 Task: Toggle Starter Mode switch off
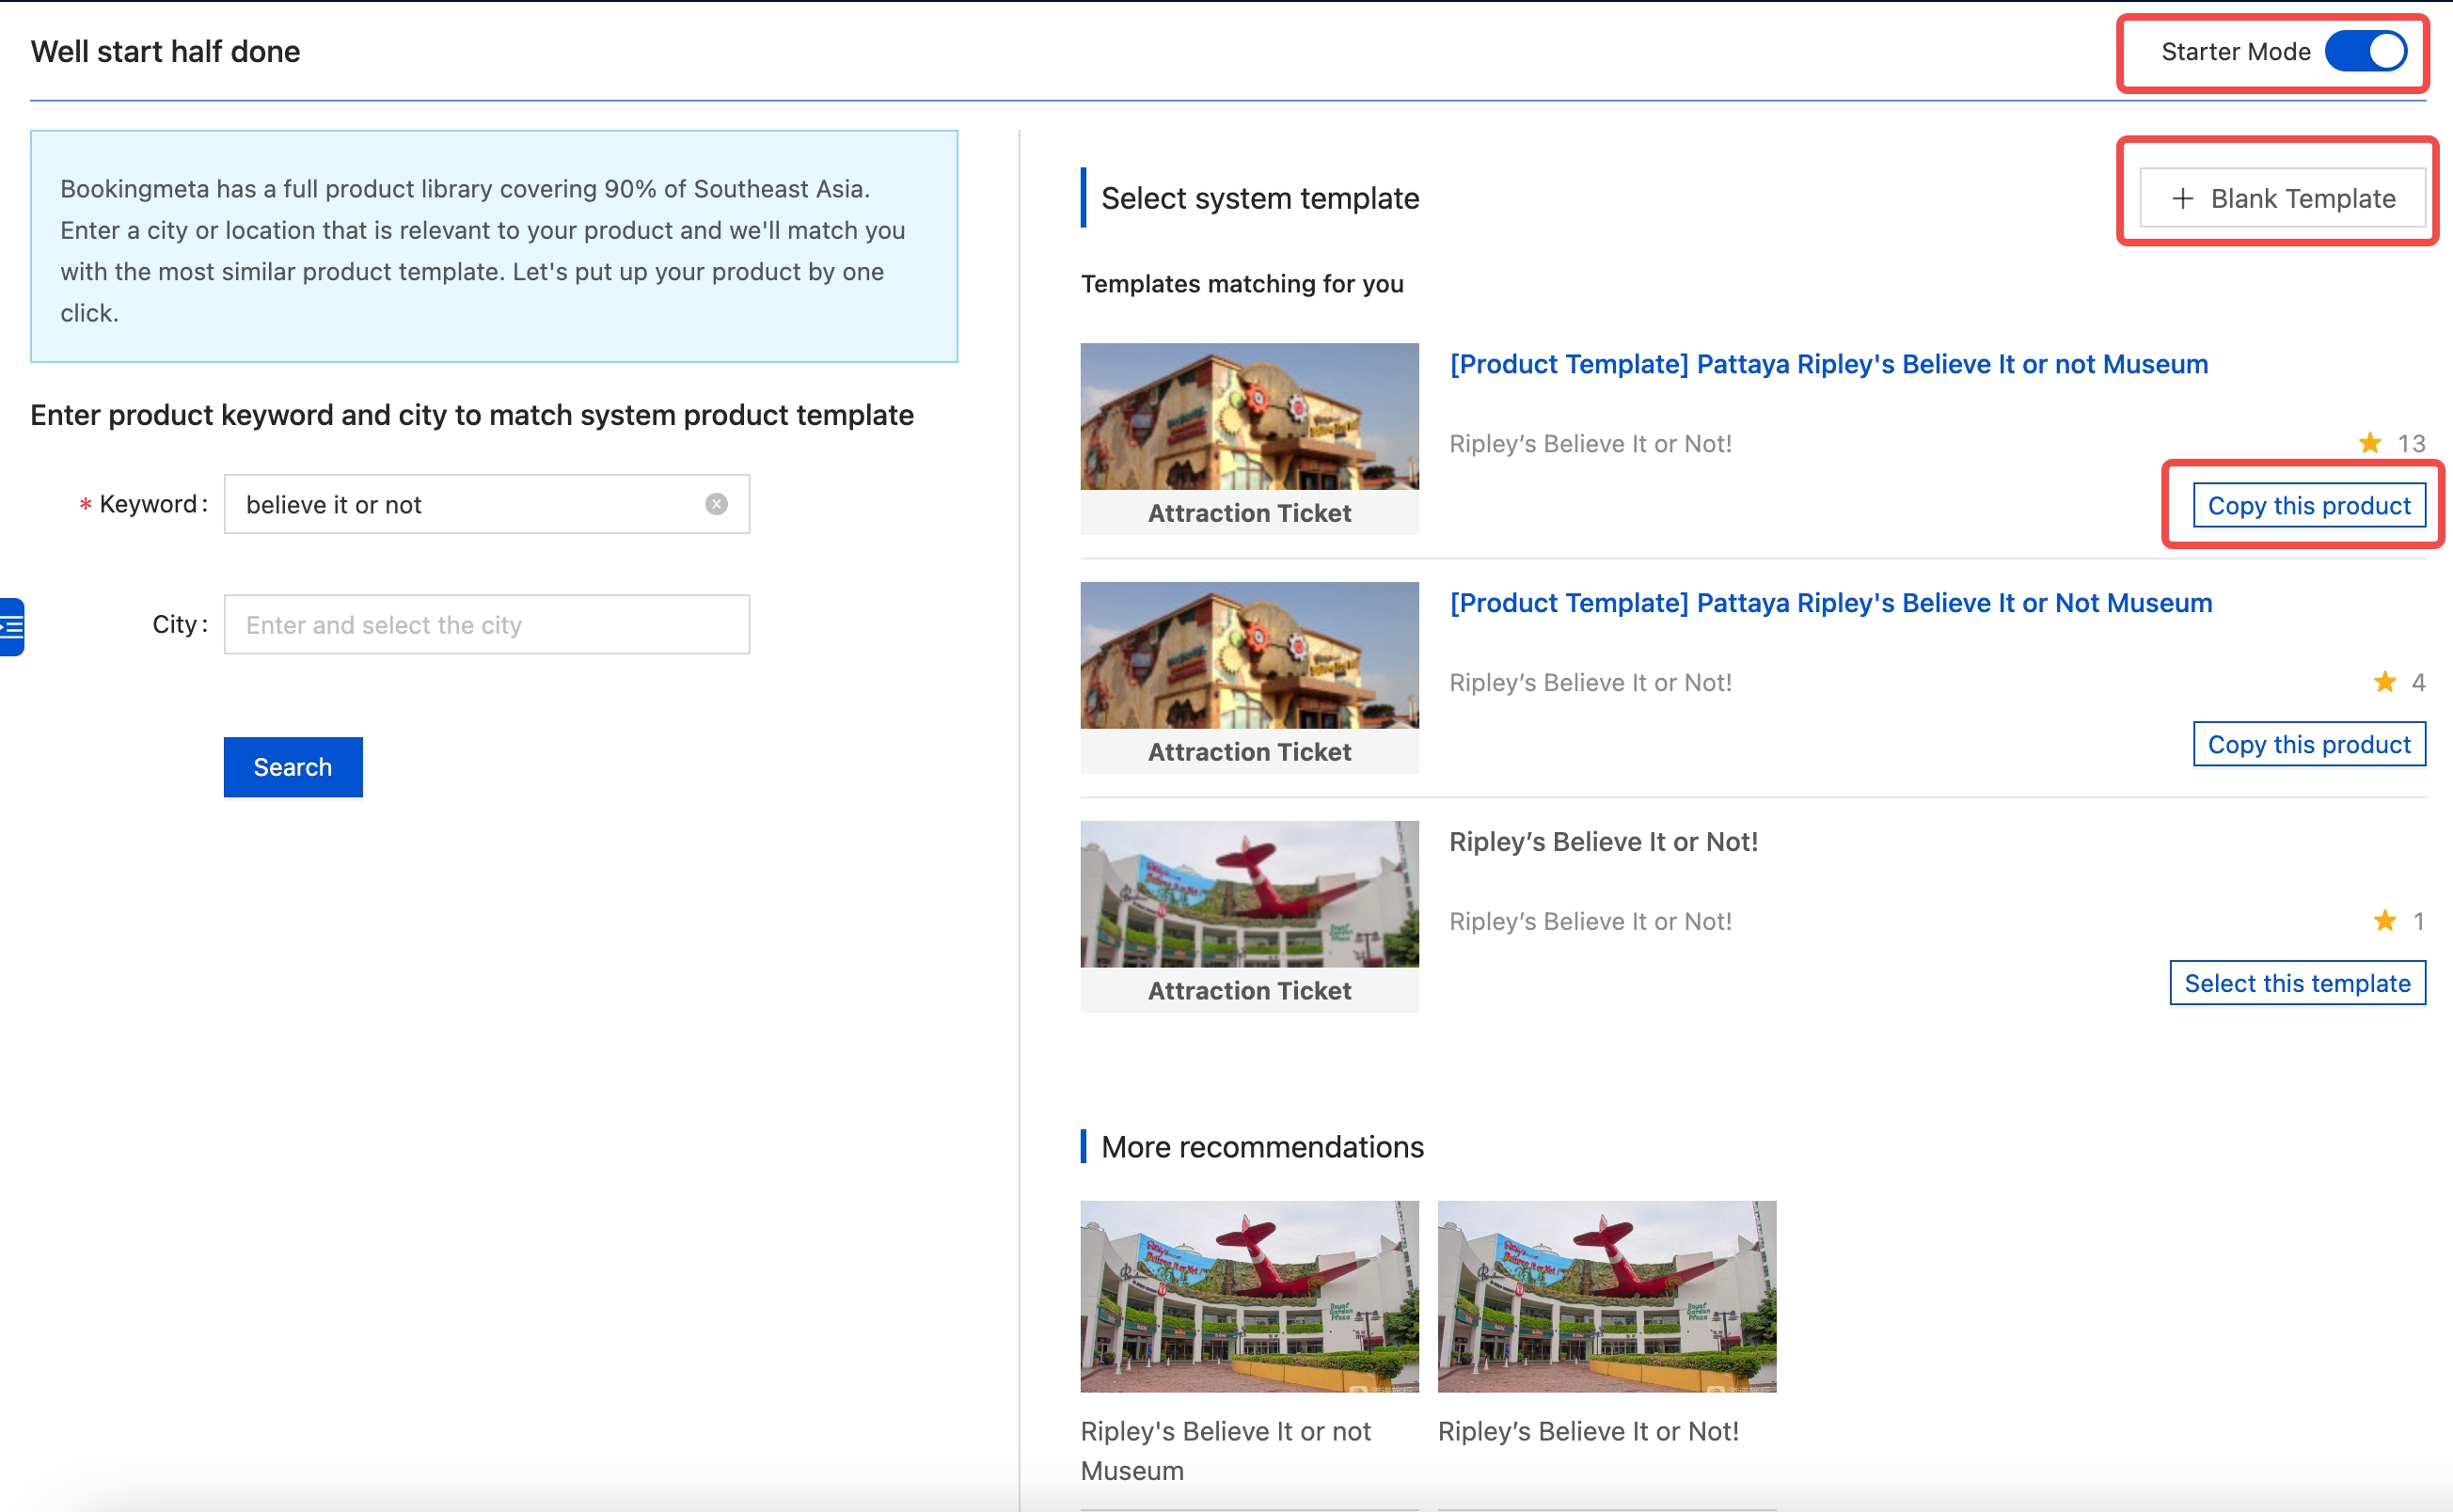click(2365, 52)
